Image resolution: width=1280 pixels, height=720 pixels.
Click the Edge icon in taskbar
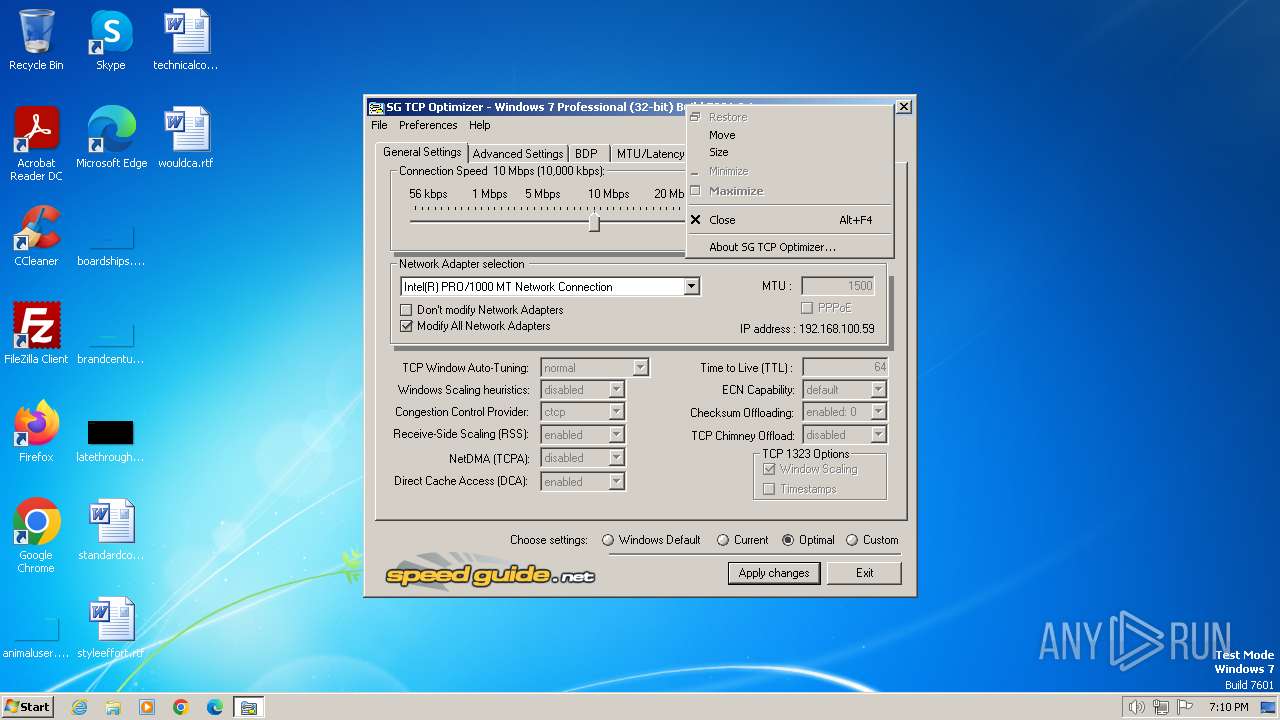[215, 707]
